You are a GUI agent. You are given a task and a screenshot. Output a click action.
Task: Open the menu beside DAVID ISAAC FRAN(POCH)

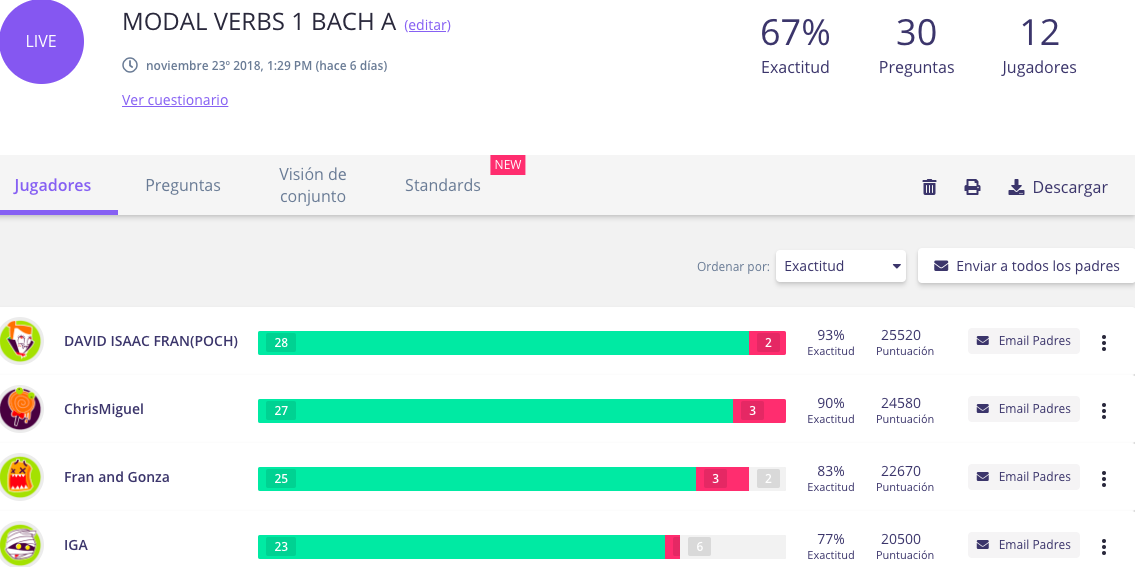coord(1103,343)
